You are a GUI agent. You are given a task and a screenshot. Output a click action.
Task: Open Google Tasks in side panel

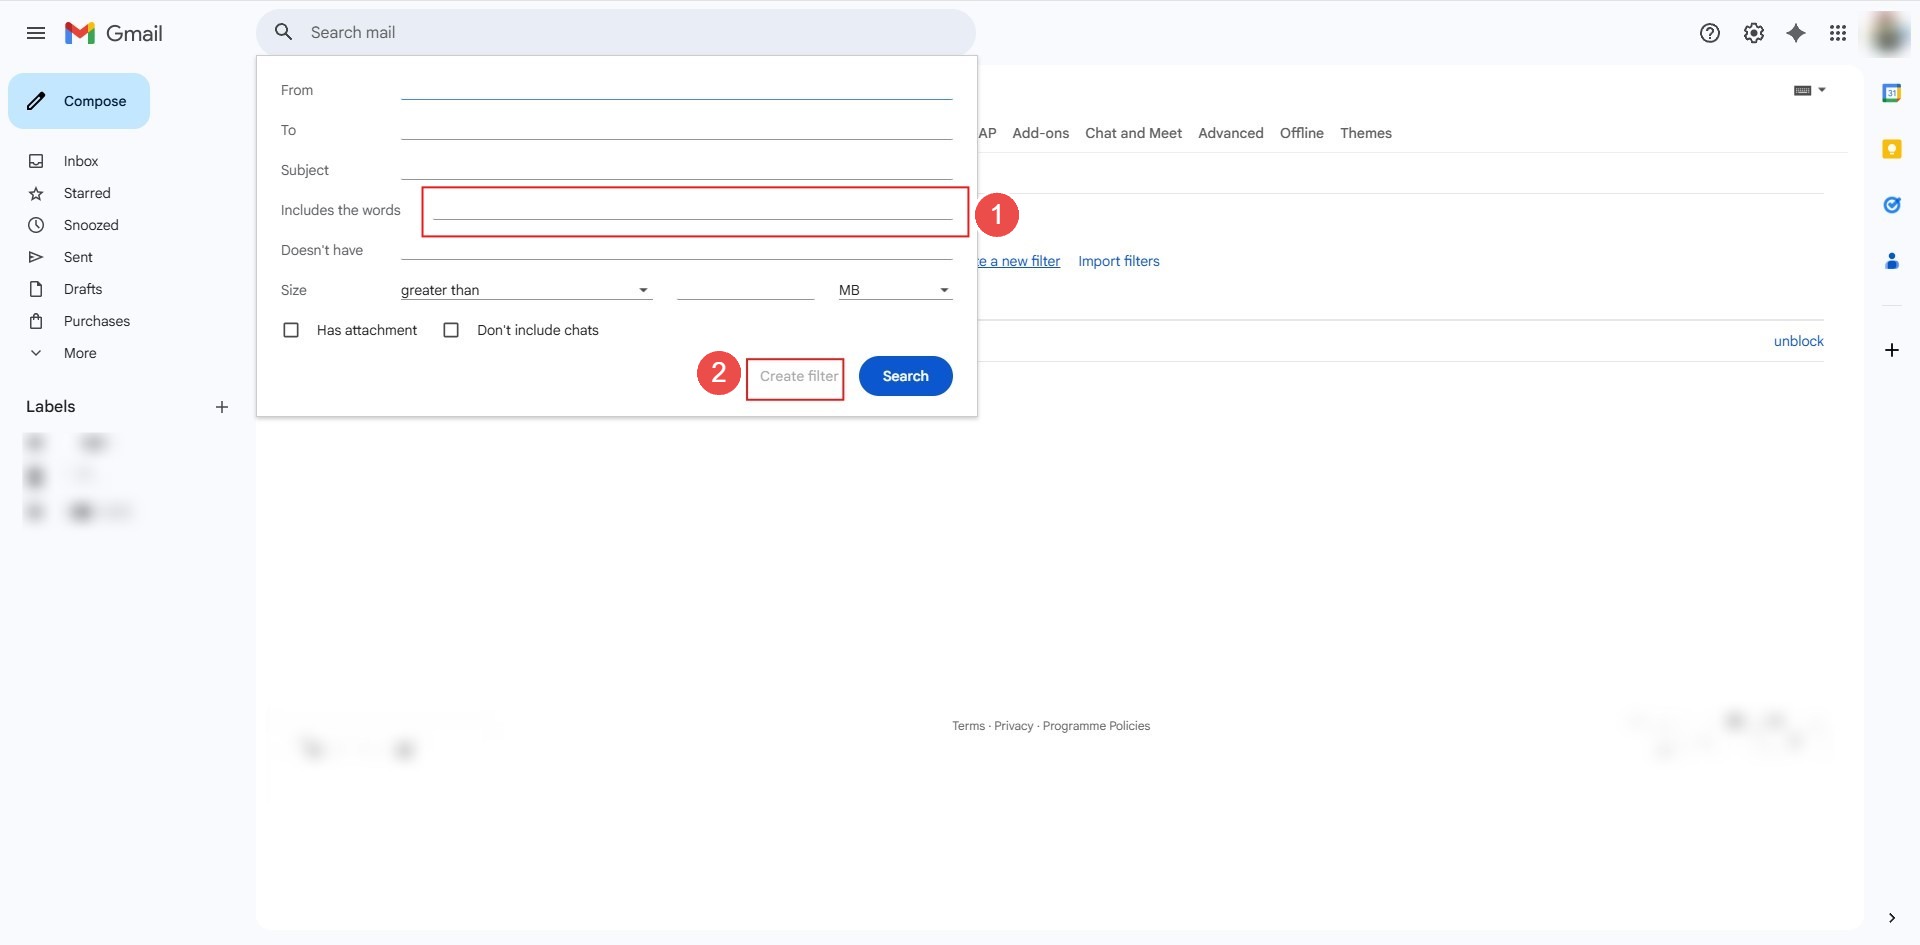click(x=1891, y=205)
